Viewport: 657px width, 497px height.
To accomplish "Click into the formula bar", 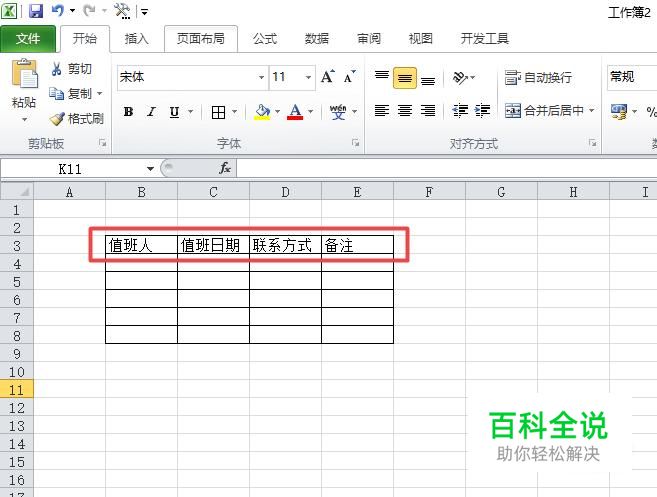I will tap(447, 169).
